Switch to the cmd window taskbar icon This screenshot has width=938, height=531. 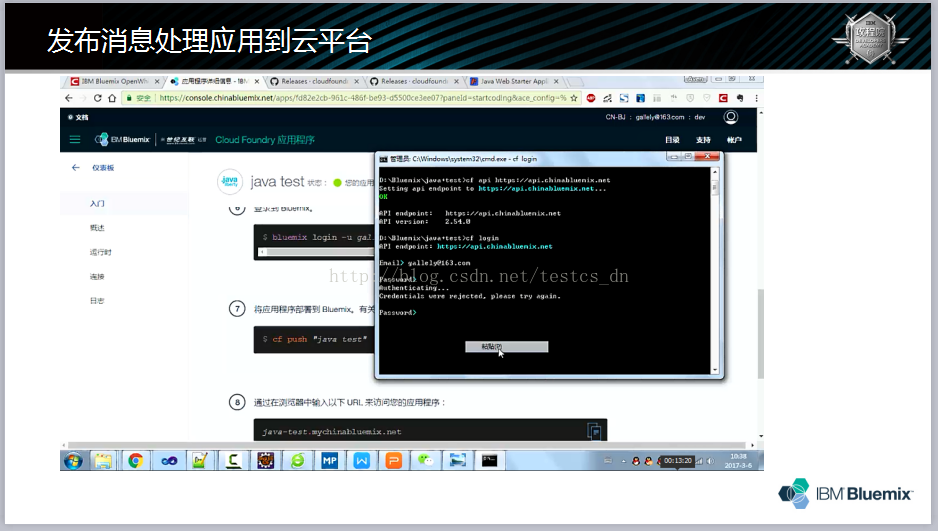(489, 460)
